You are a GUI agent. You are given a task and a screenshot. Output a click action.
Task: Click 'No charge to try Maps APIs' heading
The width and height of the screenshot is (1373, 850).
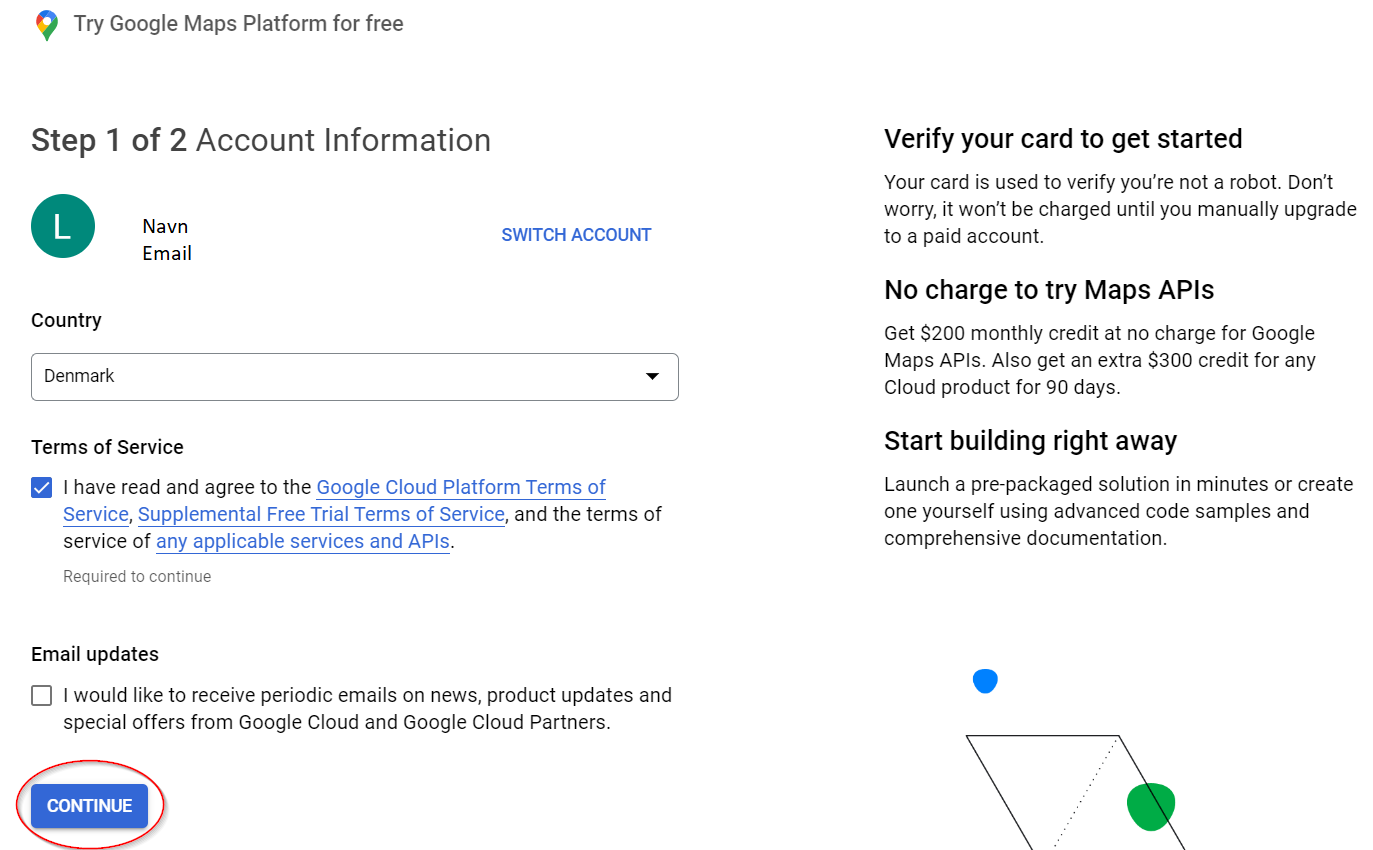click(1049, 290)
